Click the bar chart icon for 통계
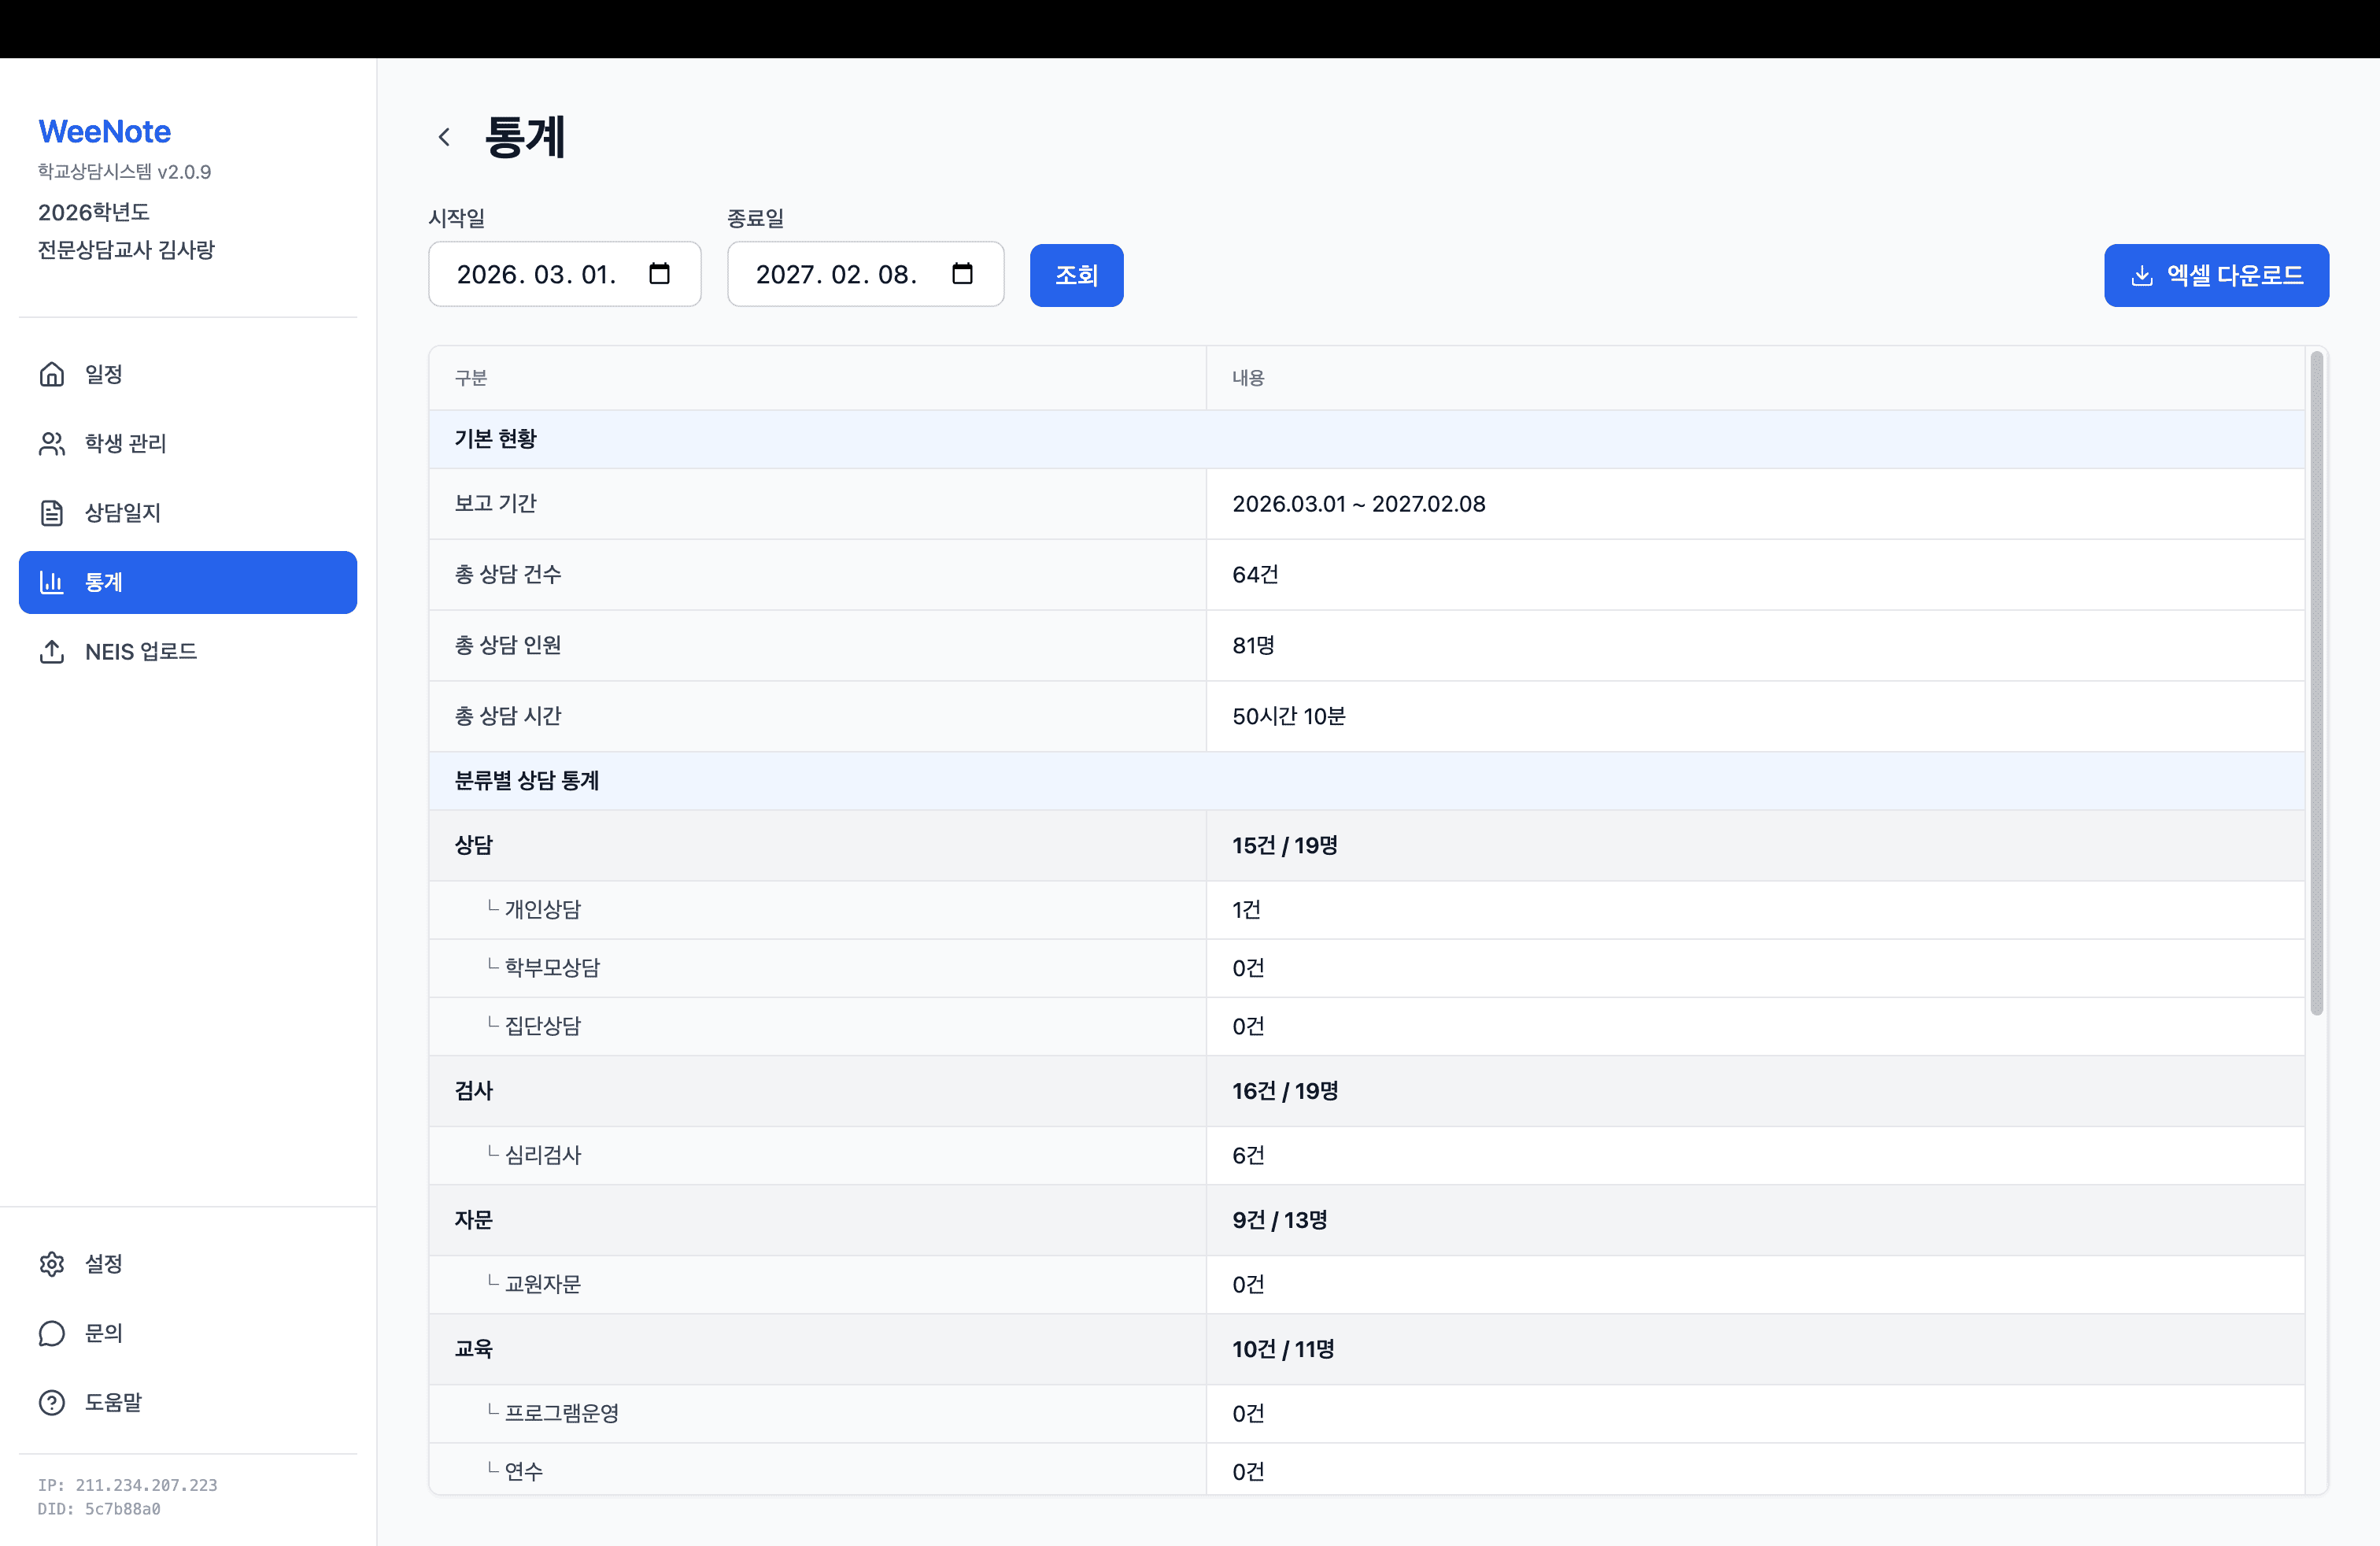The width and height of the screenshot is (2380, 1546). pyautogui.click(x=52, y=582)
